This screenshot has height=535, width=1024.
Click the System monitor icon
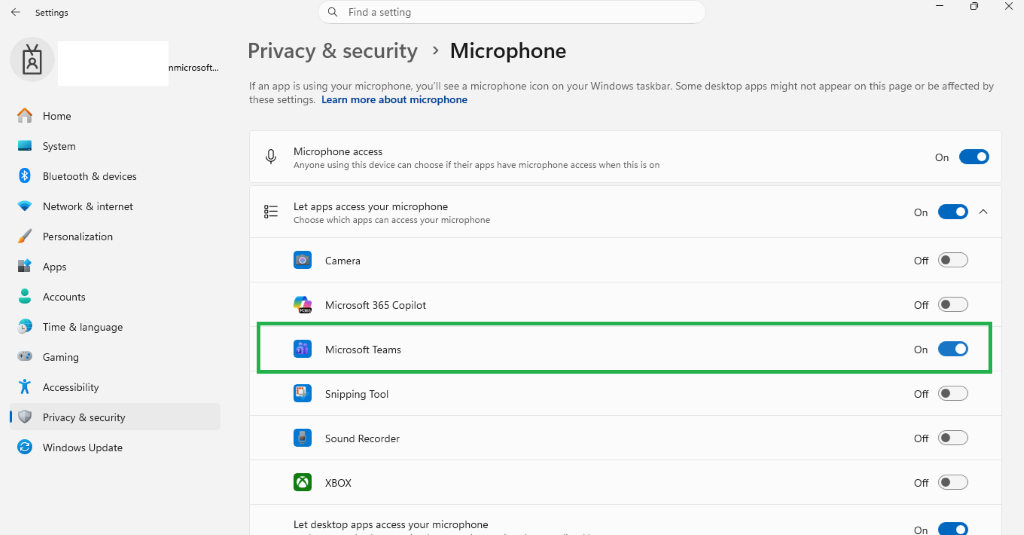point(25,146)
